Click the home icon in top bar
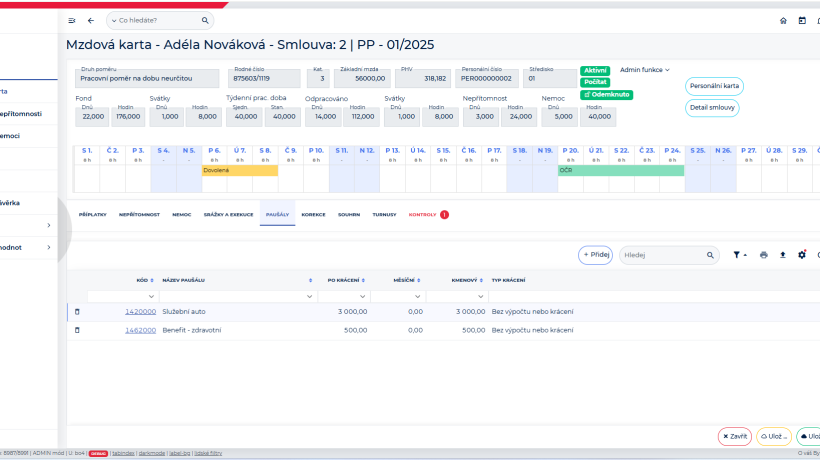This screenshot has height=460, width=820. [783, 20]
